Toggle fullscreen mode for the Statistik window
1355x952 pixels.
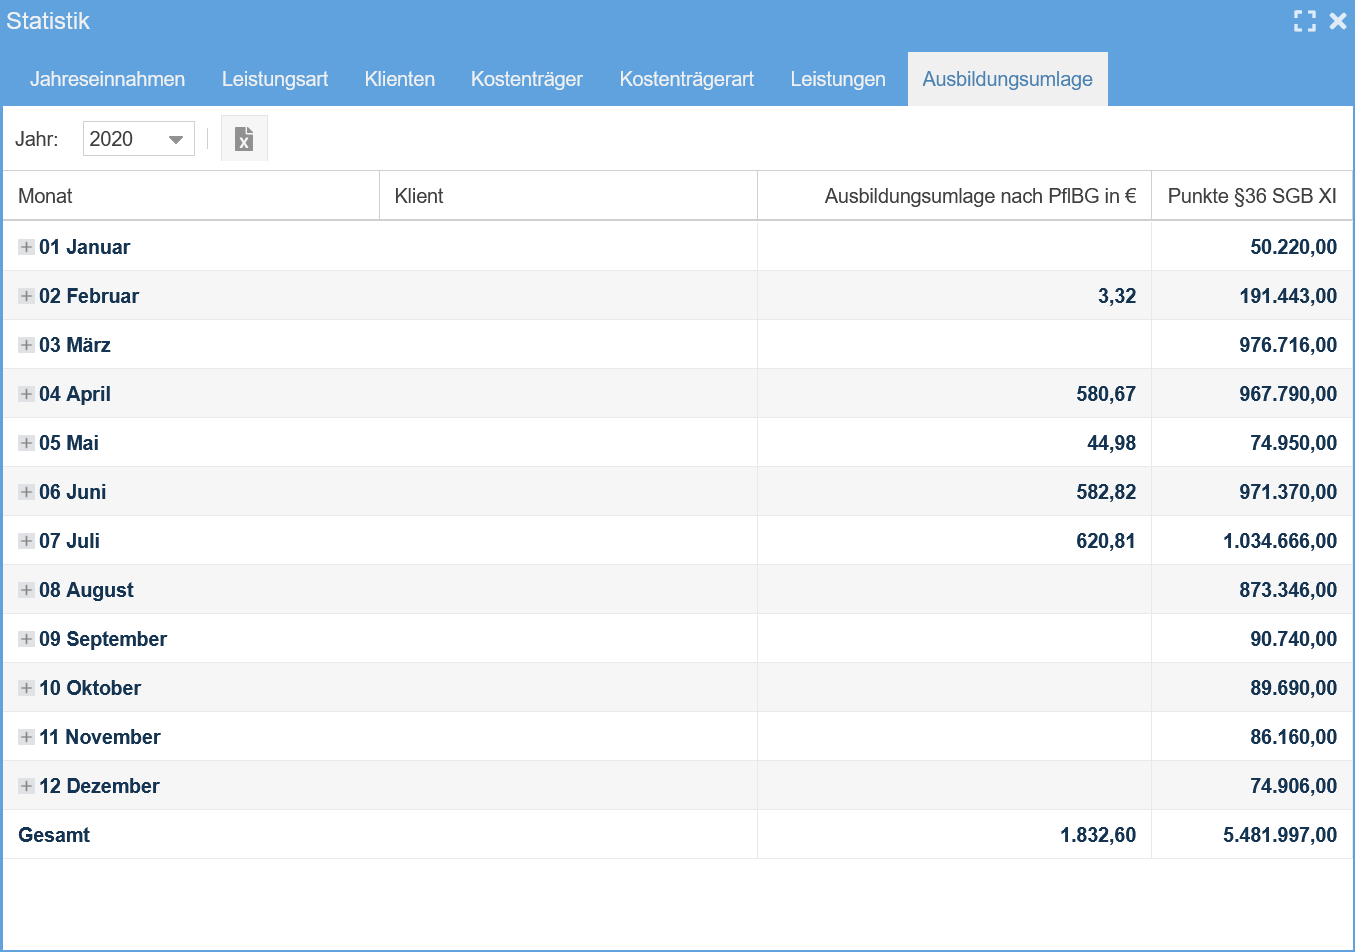(x=1305, y=20)
